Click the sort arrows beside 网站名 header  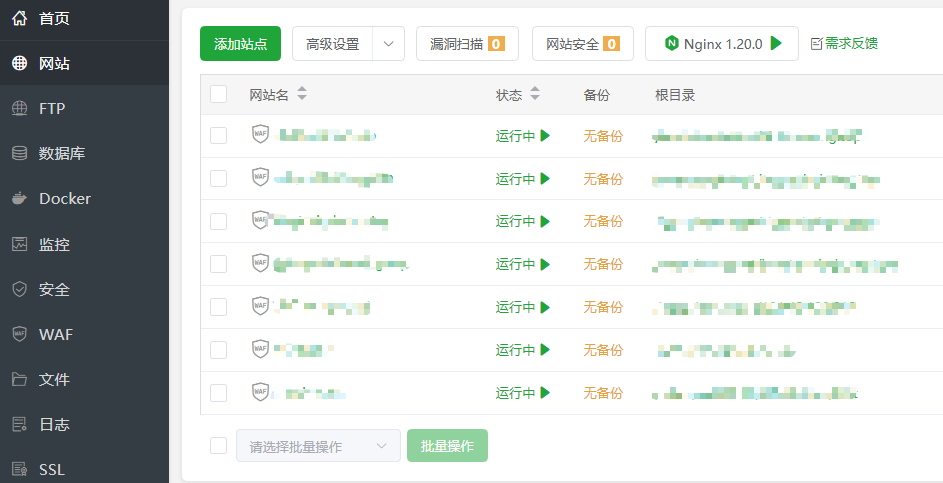click(x=302, y=95)
